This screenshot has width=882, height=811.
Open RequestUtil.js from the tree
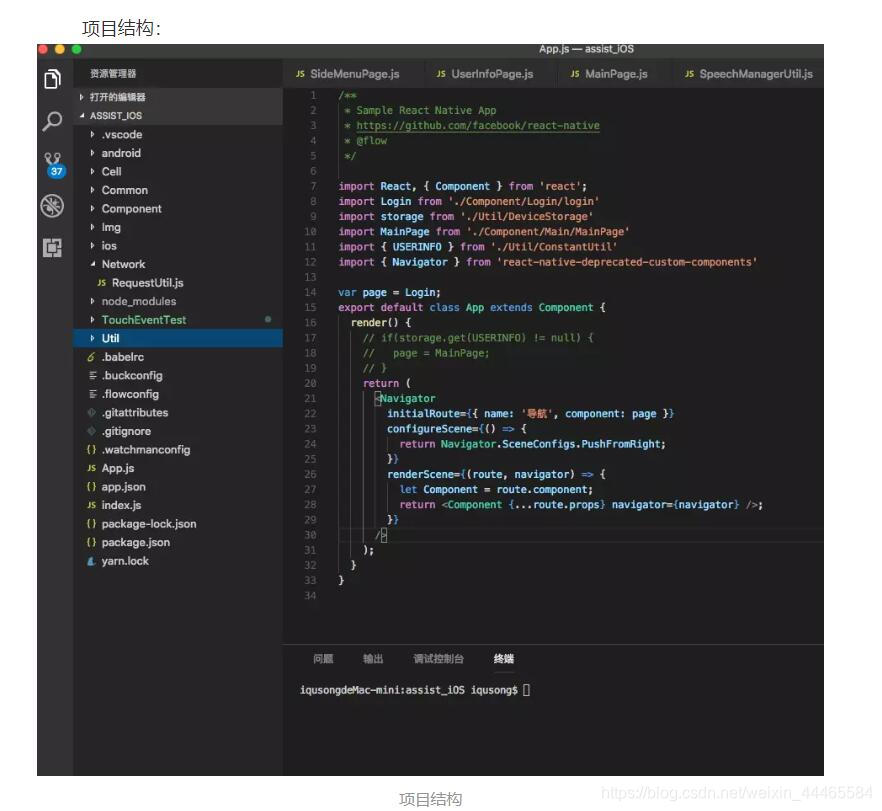click(147, 283)
